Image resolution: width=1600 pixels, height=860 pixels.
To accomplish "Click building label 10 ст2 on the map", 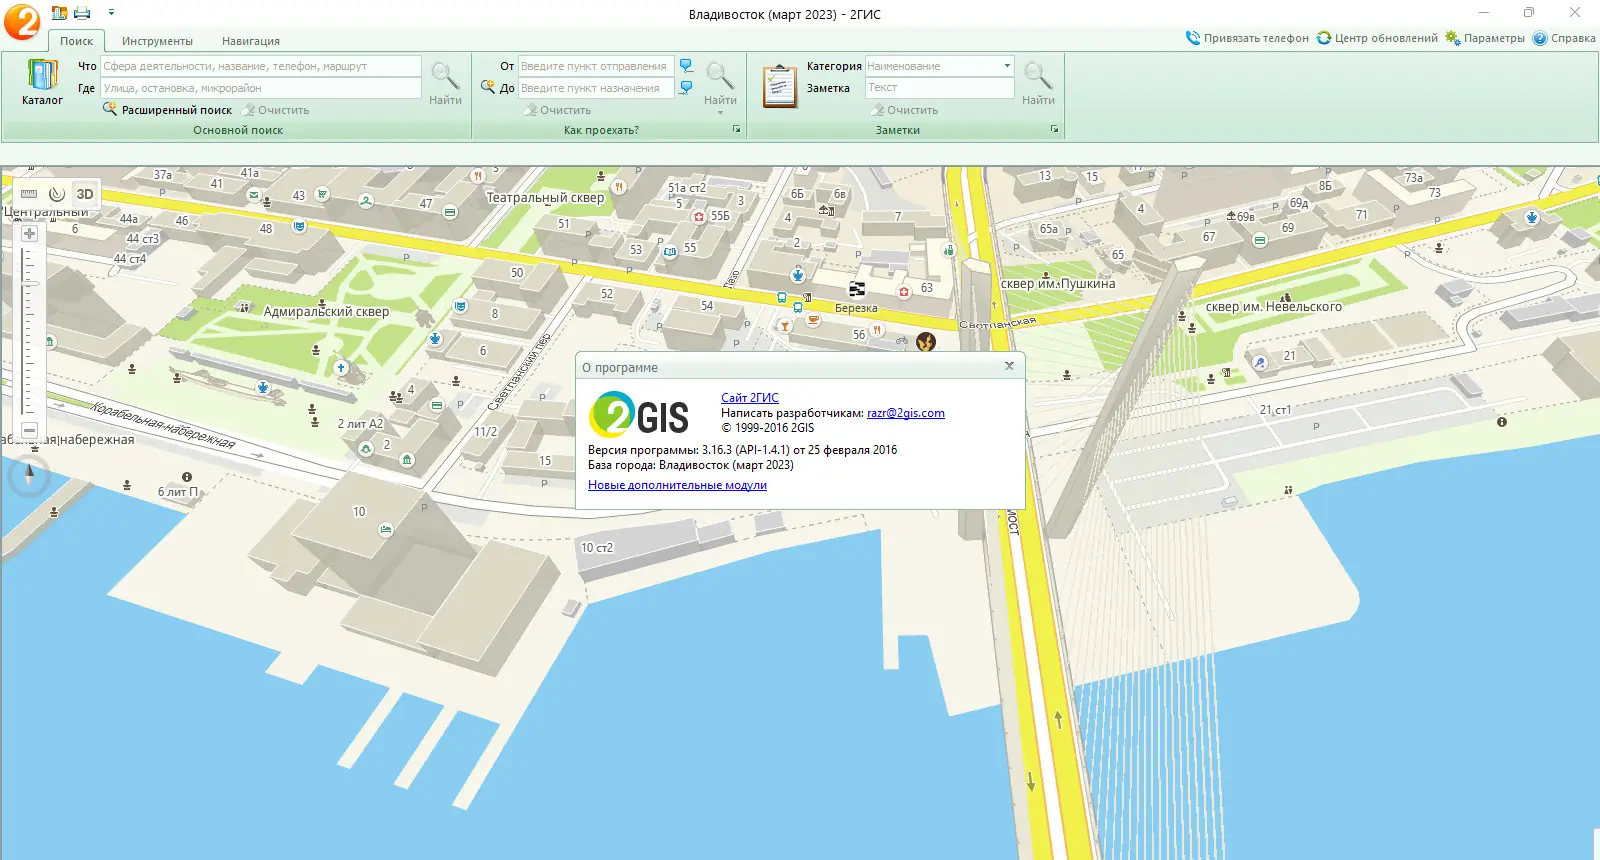I will point(597,548).
